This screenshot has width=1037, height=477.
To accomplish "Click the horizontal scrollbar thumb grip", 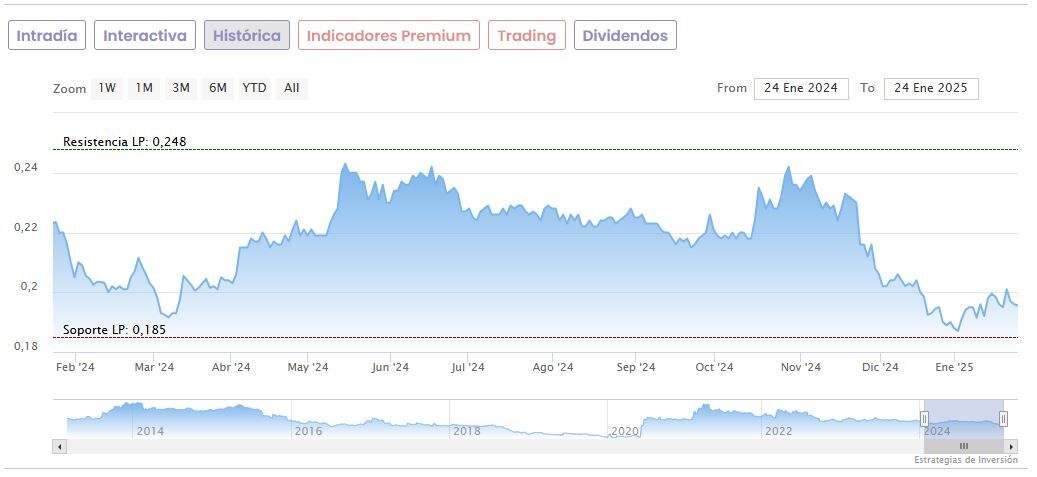I will pos(964,446).
